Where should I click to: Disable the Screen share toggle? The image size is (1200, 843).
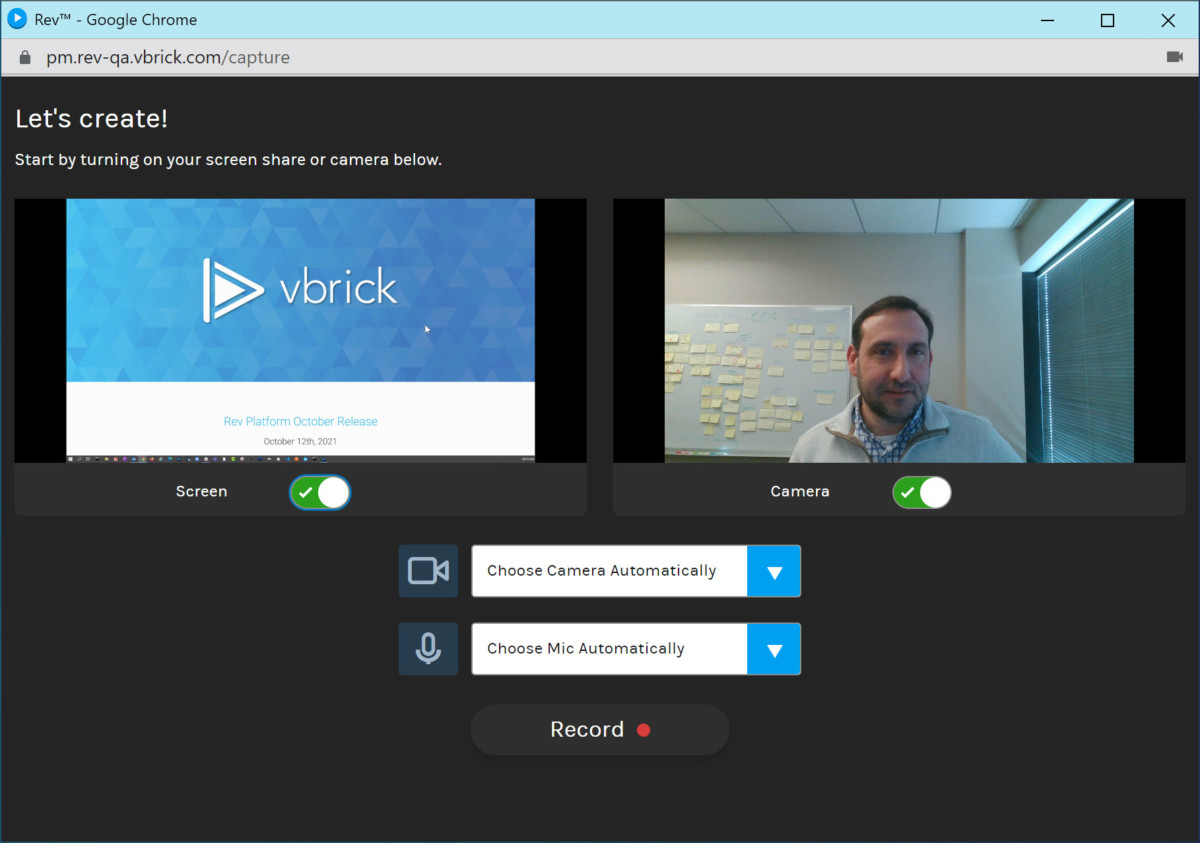[x=319, y=492]
